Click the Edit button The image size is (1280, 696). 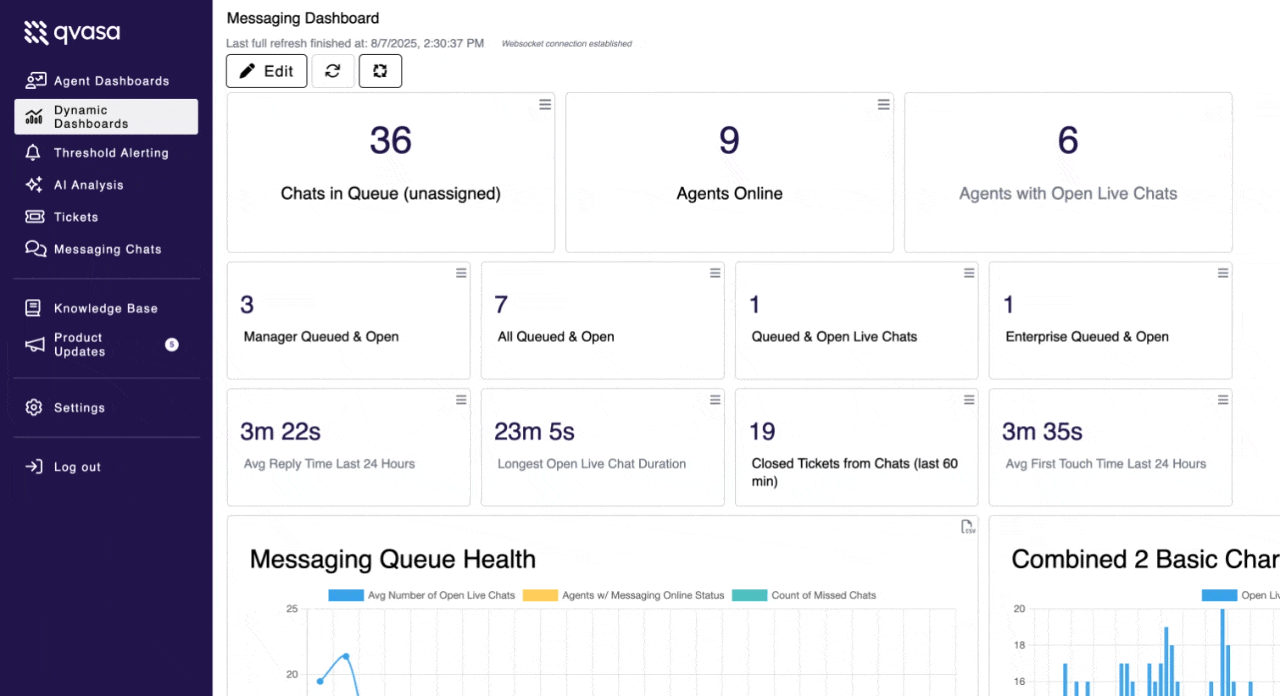point(266,71)
